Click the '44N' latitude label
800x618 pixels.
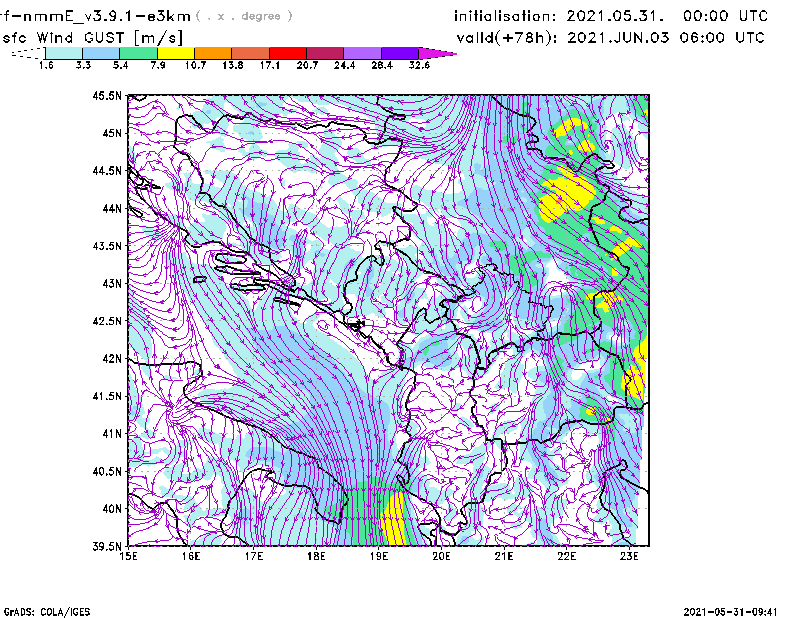pos(112,208)
